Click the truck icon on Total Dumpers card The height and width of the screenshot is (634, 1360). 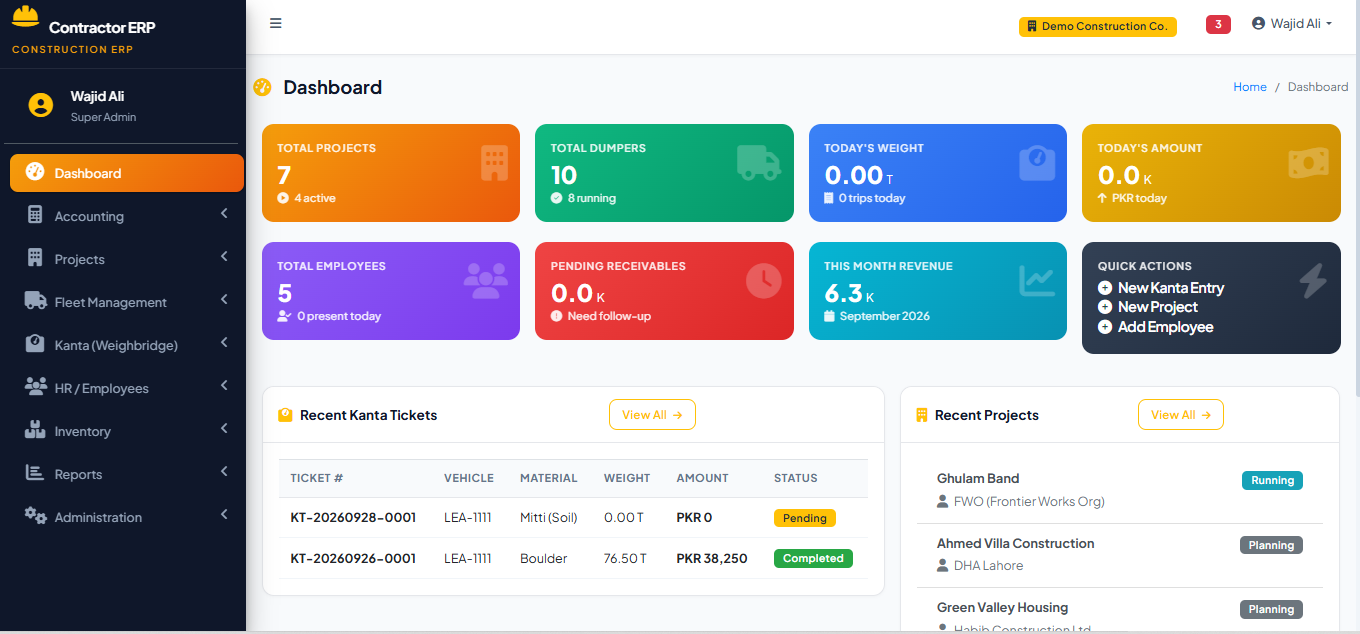click(758, 162)
